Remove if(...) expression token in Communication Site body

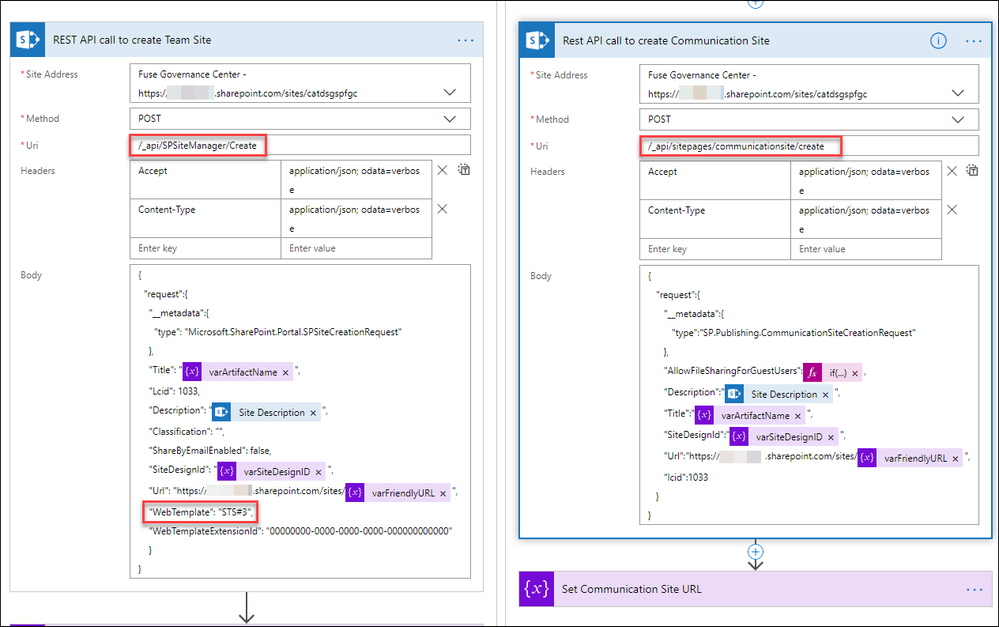point(855,373)
